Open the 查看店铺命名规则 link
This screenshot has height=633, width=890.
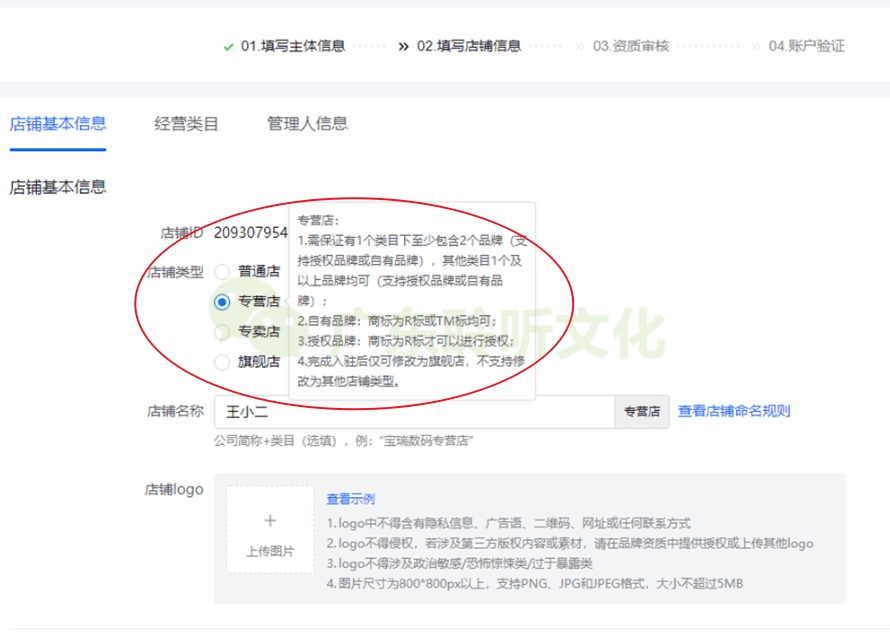pos(734,411)
